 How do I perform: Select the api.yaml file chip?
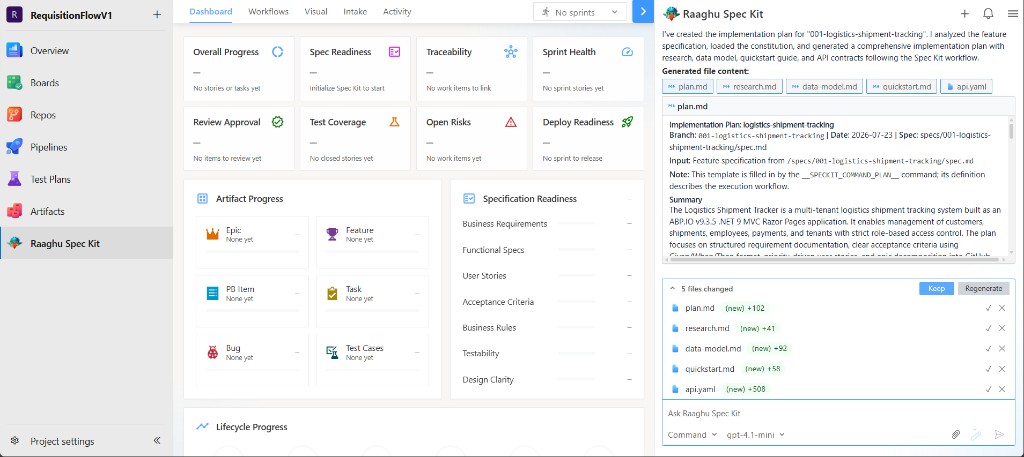[x=967, y=86]
